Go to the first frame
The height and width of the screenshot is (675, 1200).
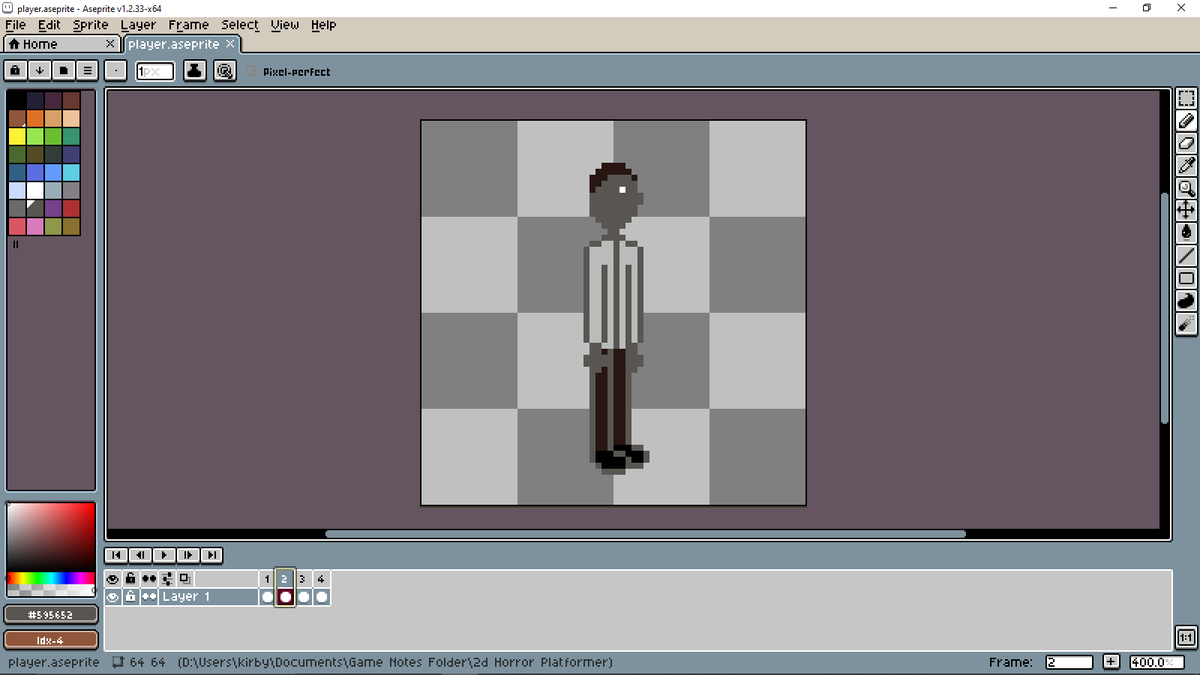click(x=116, y=555)
